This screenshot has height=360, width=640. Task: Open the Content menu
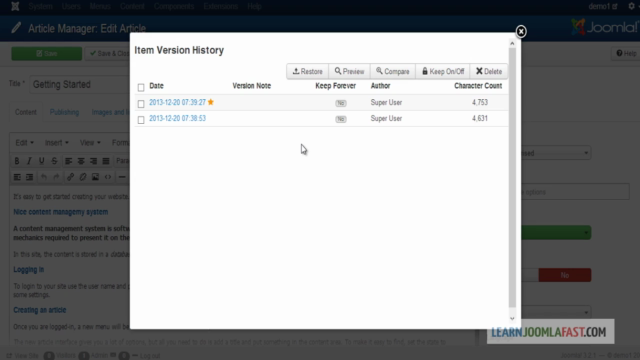(132, 7)
